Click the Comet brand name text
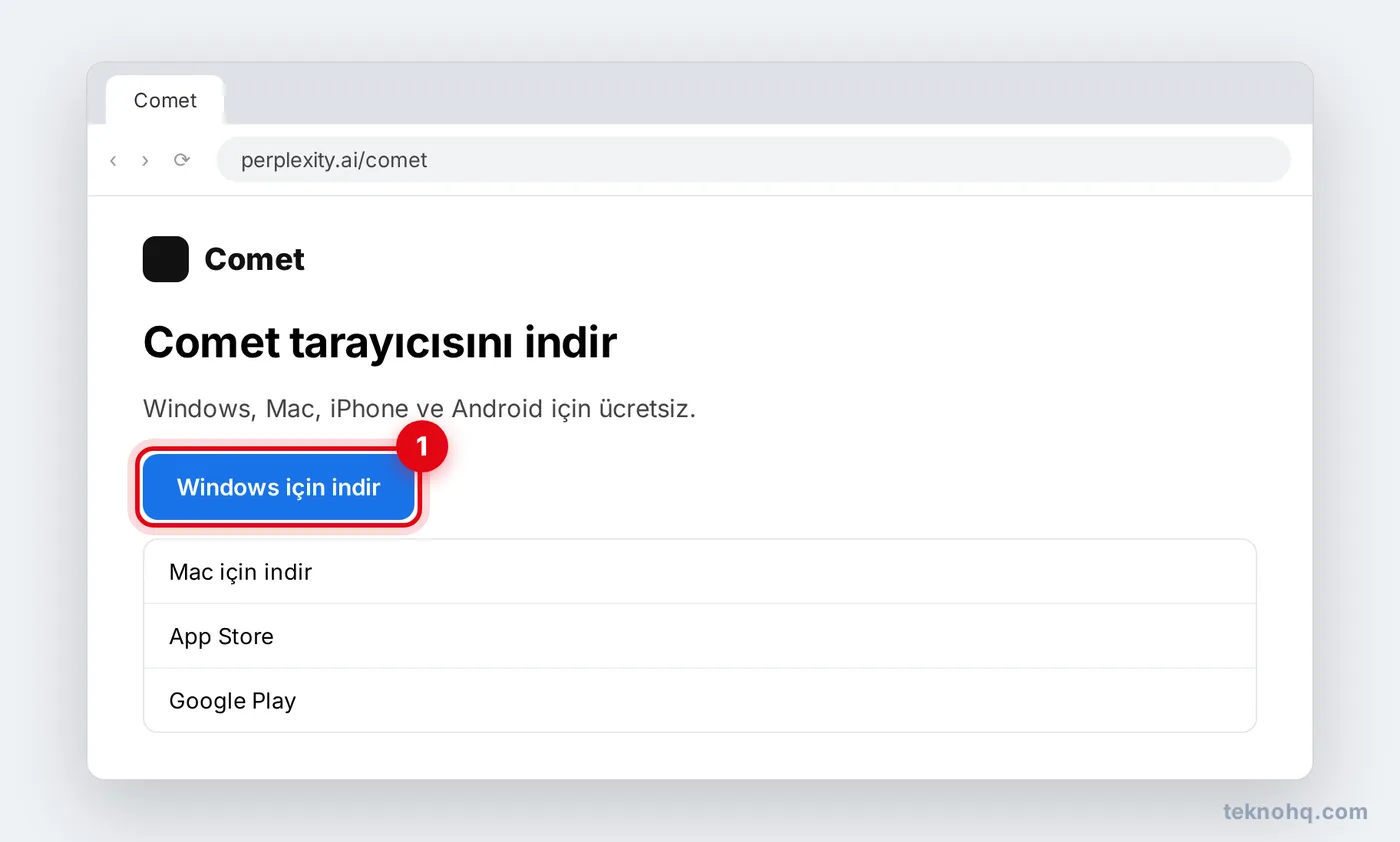Viewport: 1400px width, 842px height. click(254, 260)
